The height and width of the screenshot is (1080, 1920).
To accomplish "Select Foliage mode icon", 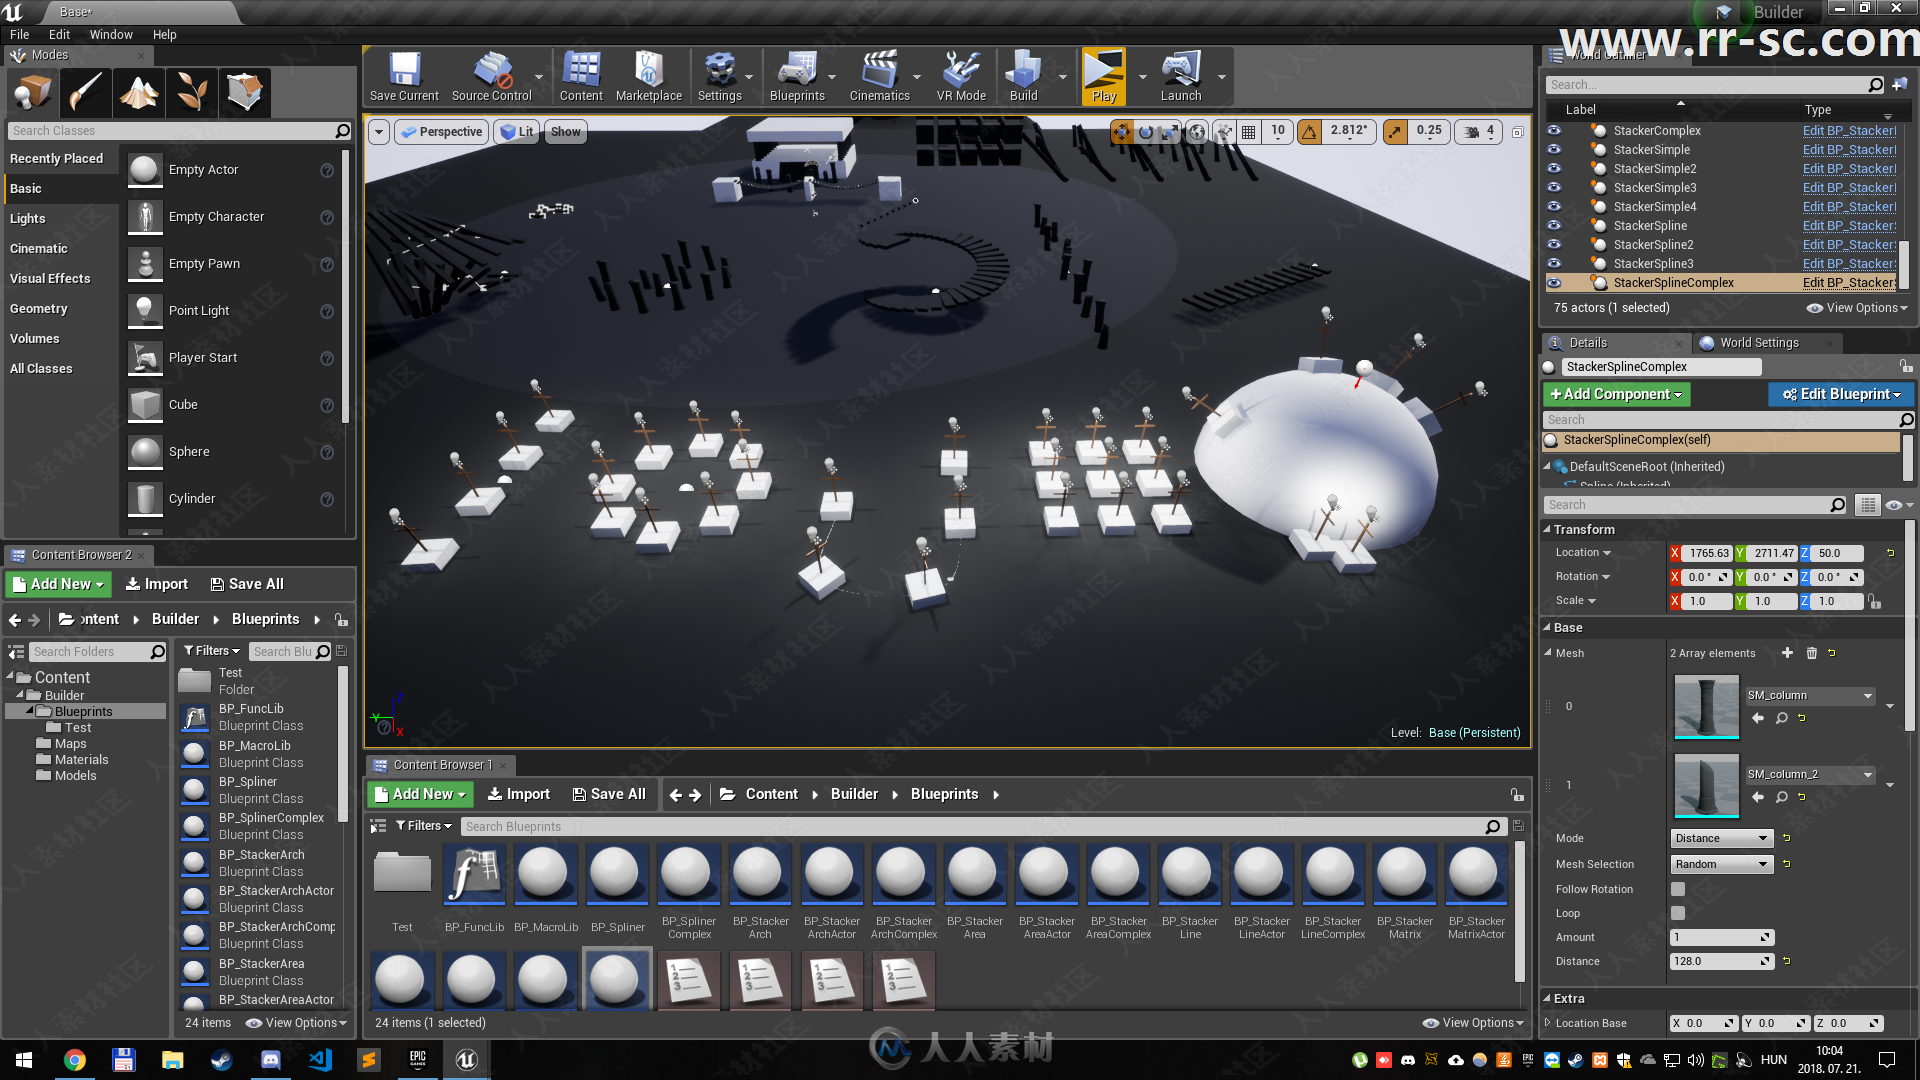I will coord(191,92).
